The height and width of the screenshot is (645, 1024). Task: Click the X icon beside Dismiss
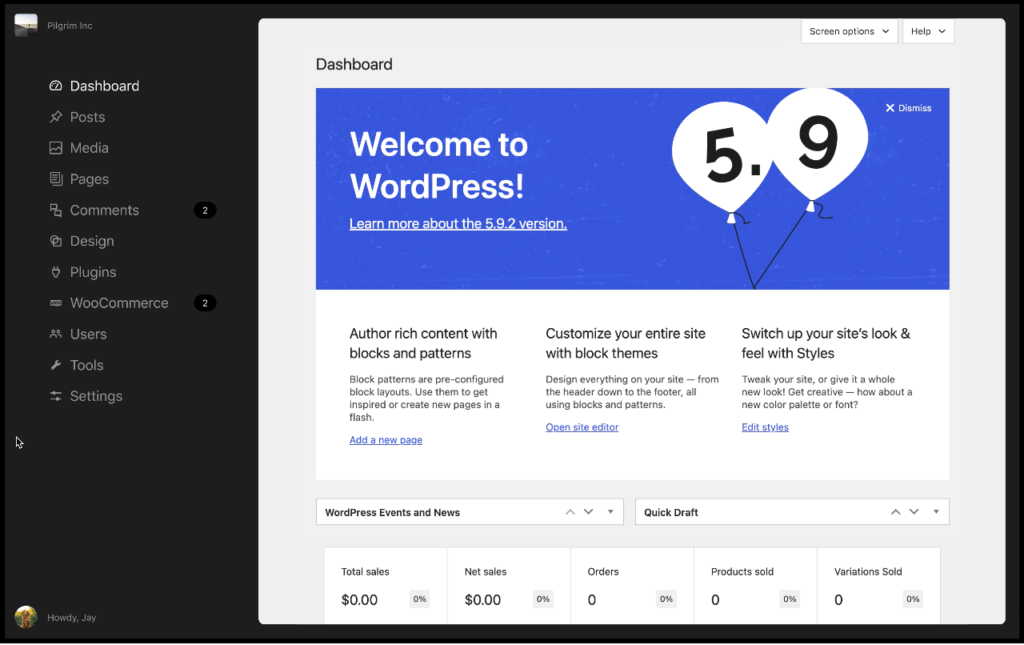click(x=889, y=108)
